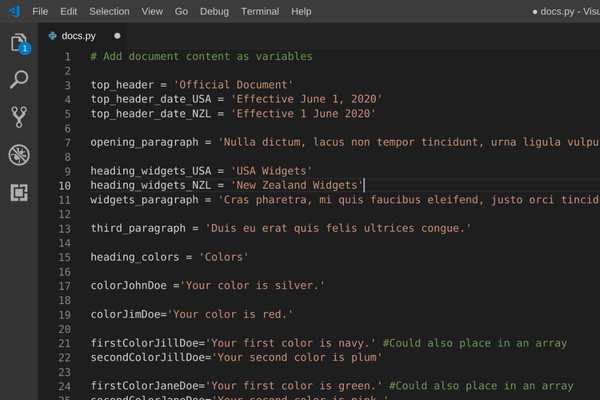
Task: Select the docs.py editor tab
Action: coord(83,36)
